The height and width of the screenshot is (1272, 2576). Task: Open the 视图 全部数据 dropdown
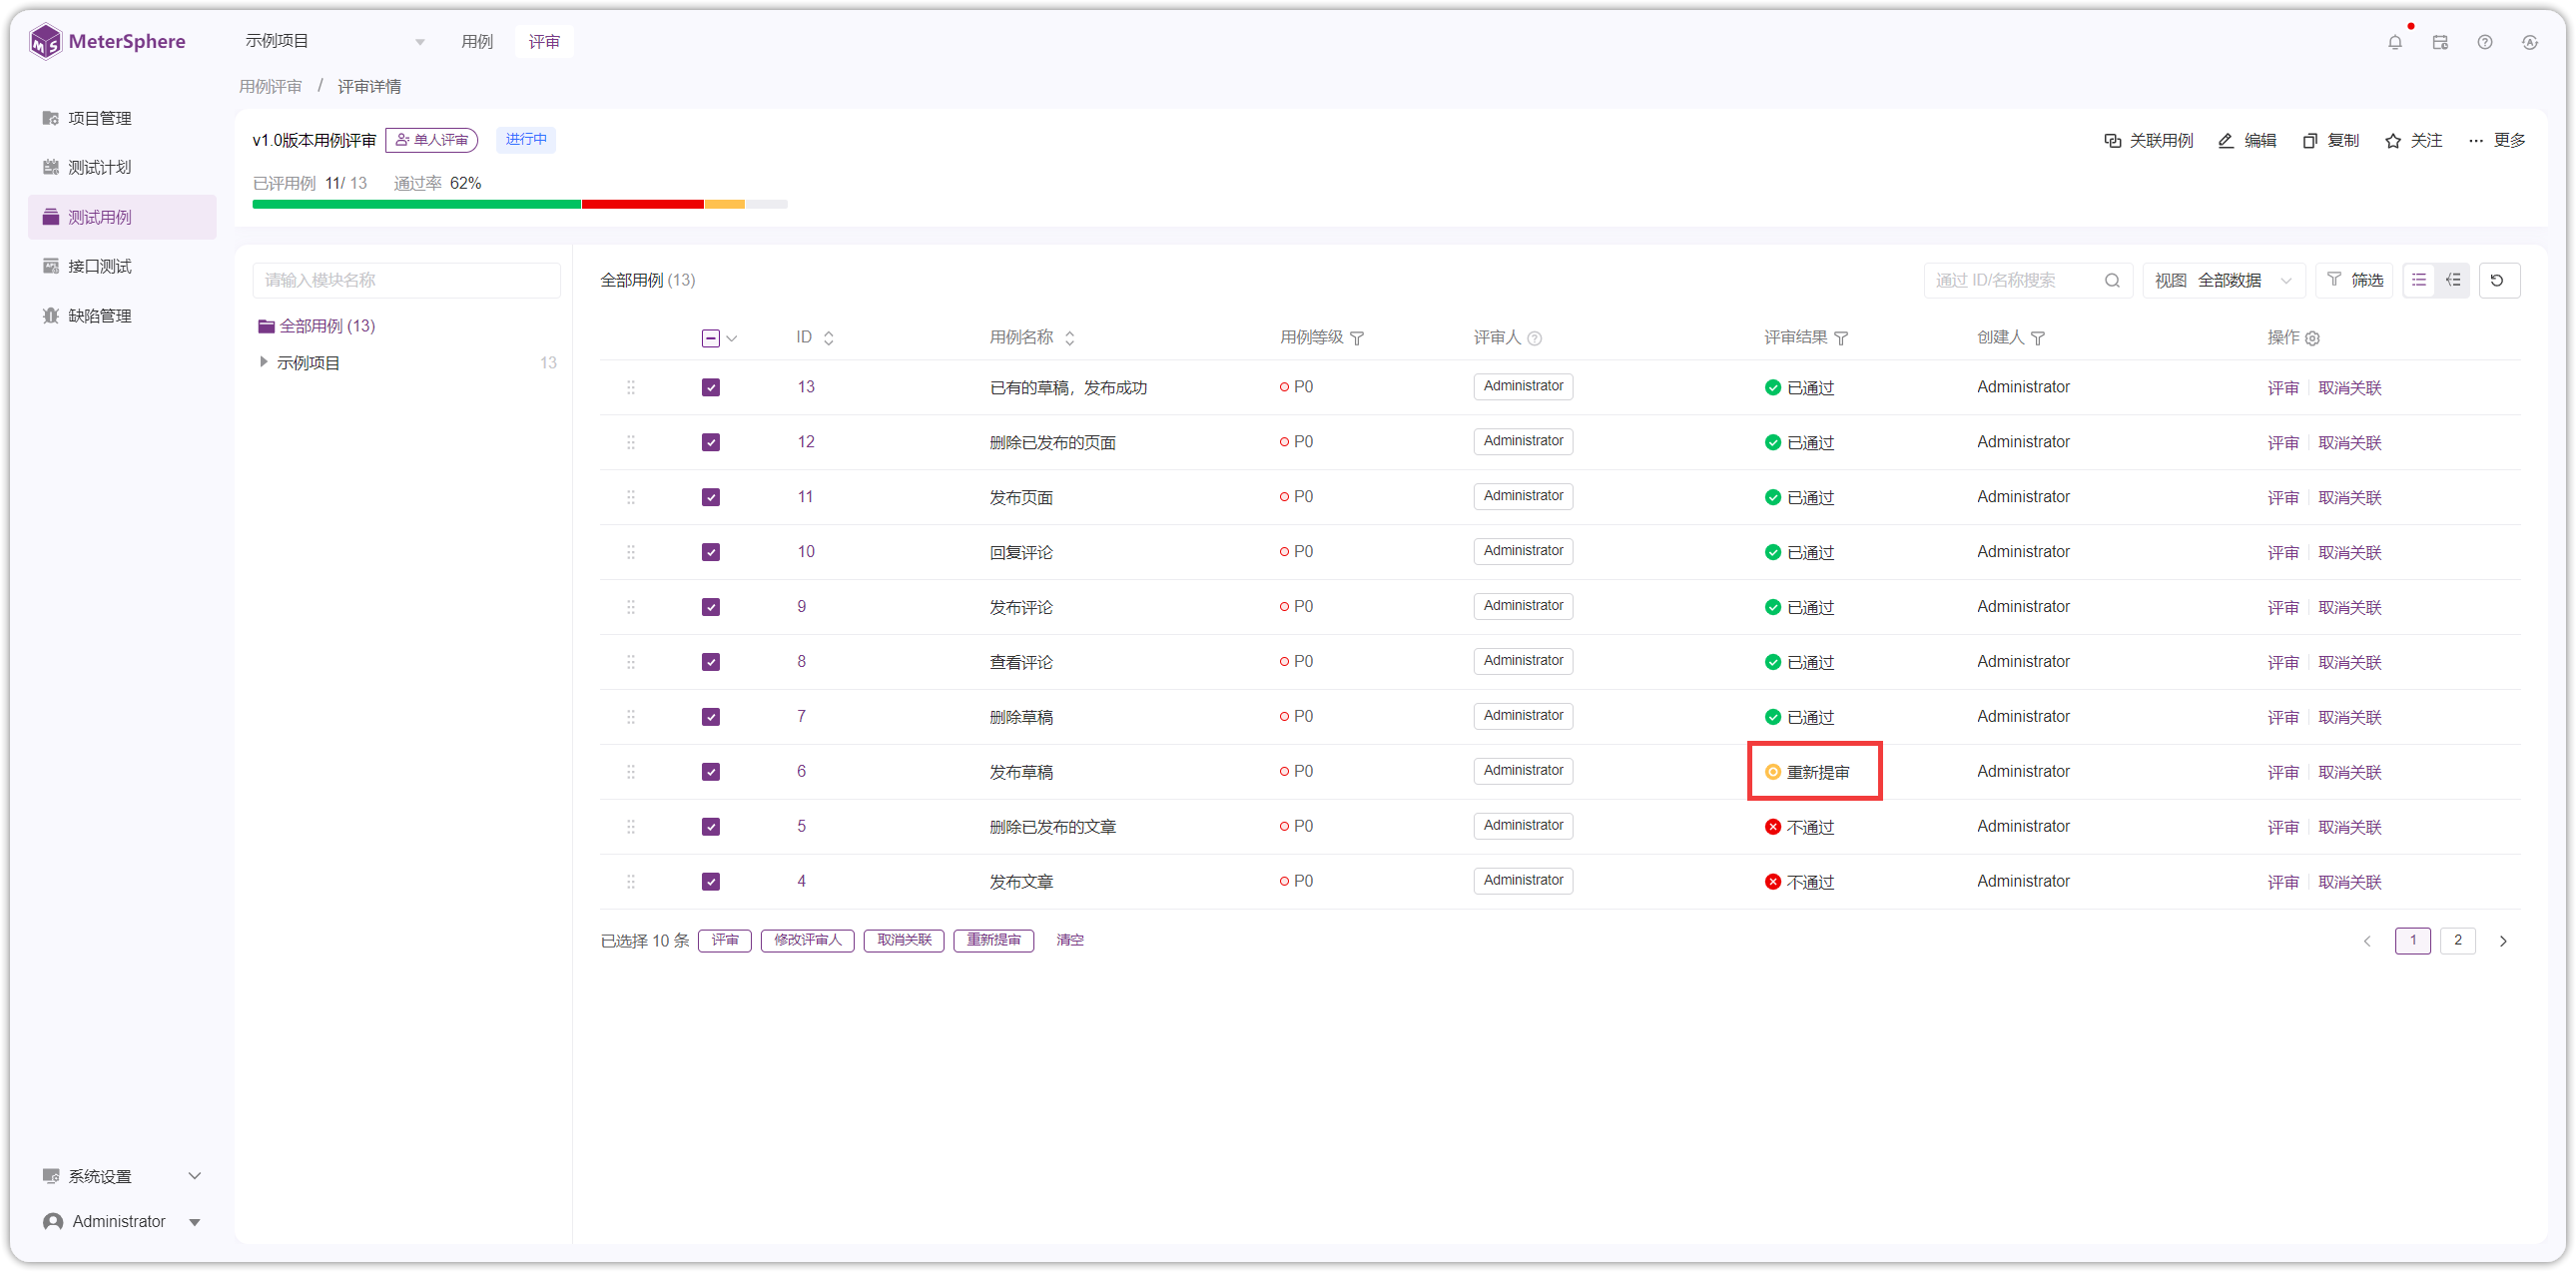[x=2223, y=280]
